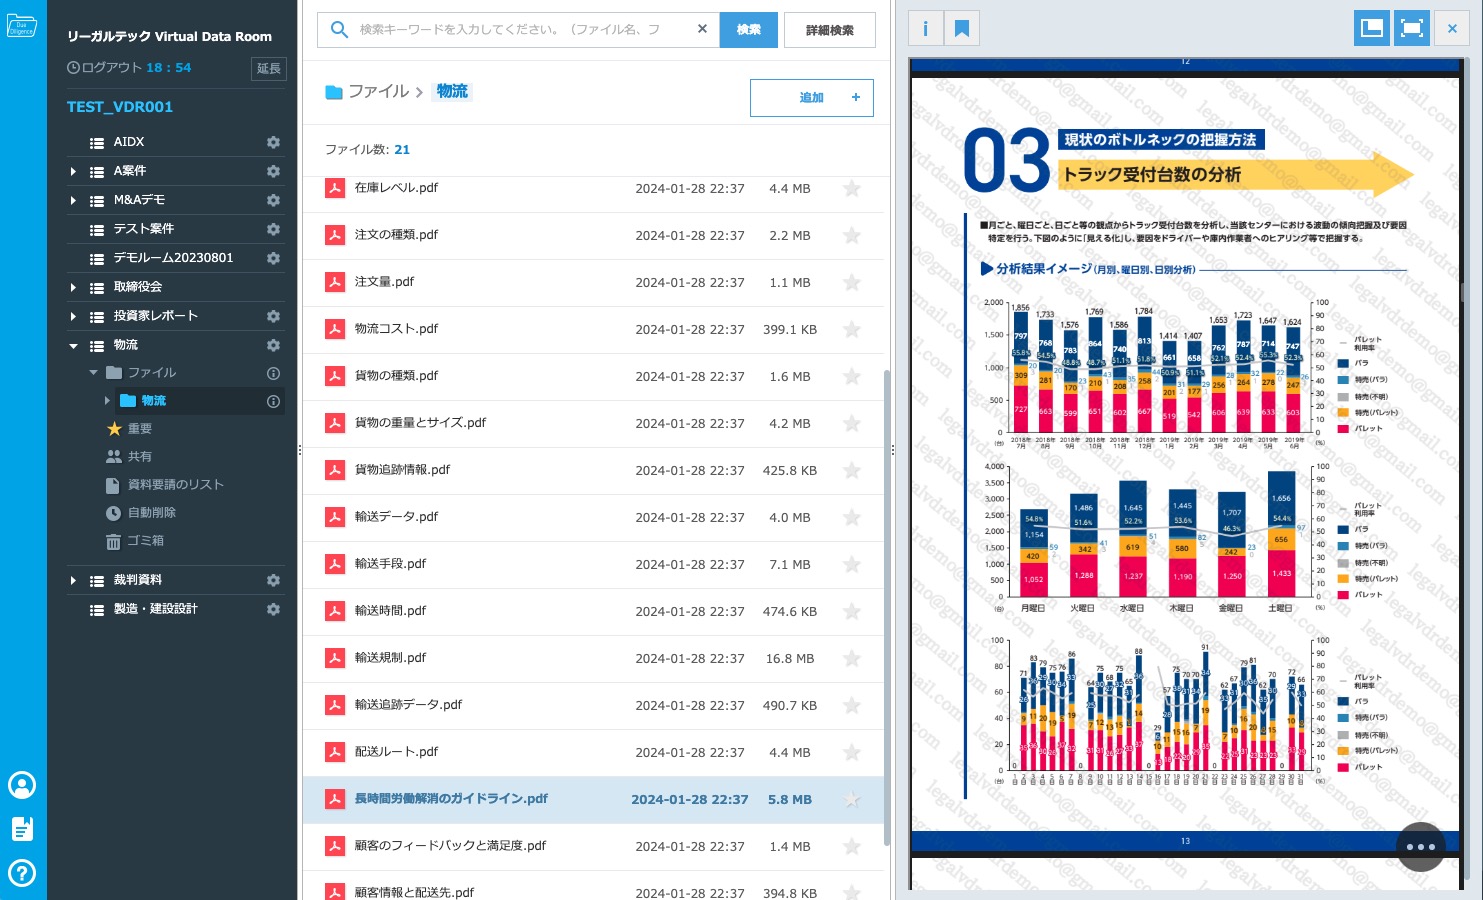Open 顧客のフィードバックと満足度.pdf file

point(450,846)
